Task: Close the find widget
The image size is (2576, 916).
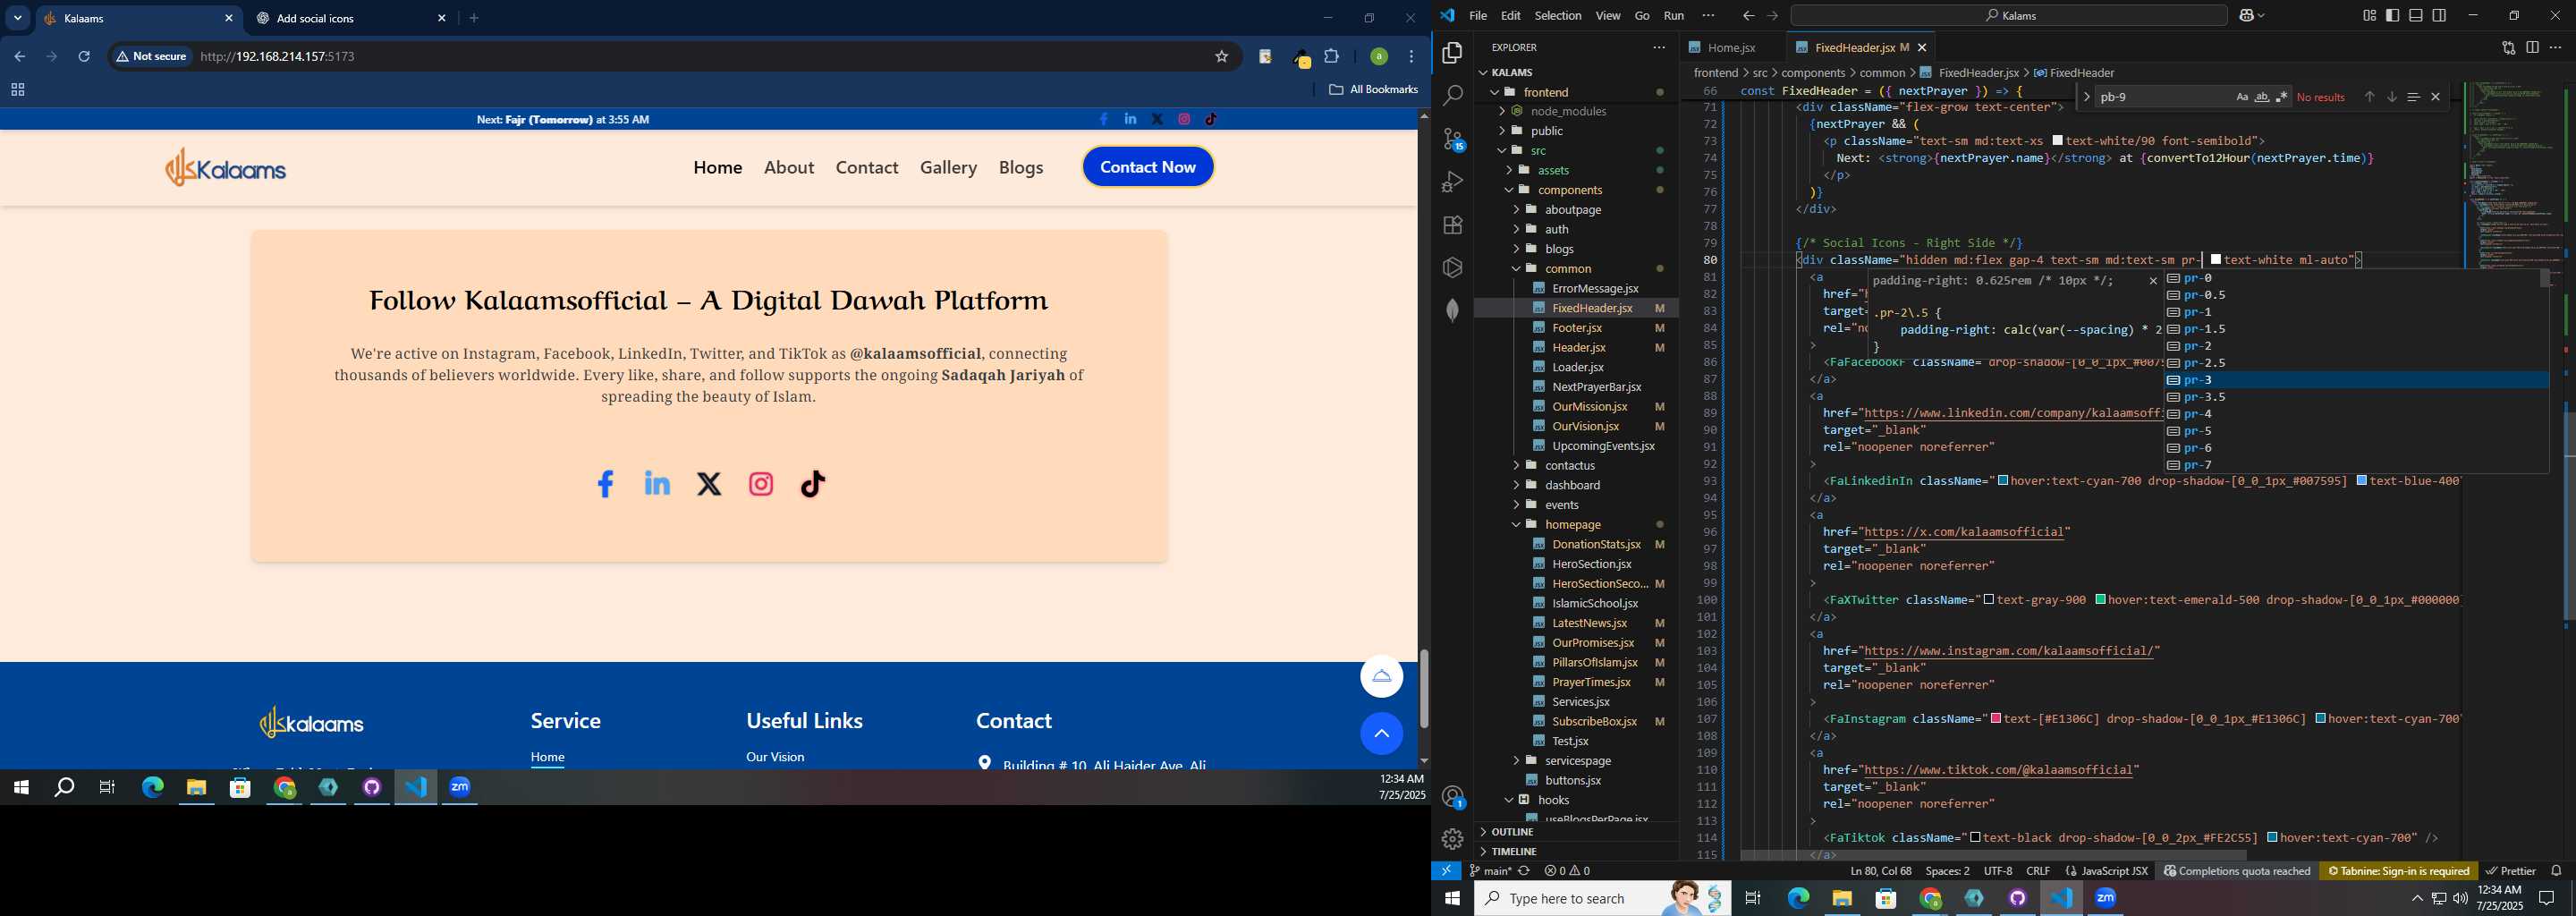Action: [2436, 97]
